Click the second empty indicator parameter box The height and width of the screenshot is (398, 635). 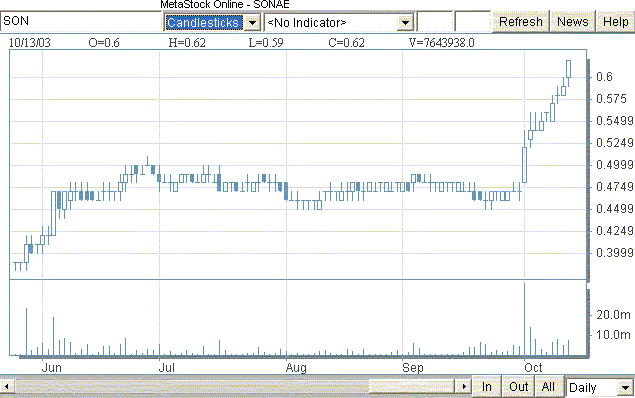[x=473, y=21]
